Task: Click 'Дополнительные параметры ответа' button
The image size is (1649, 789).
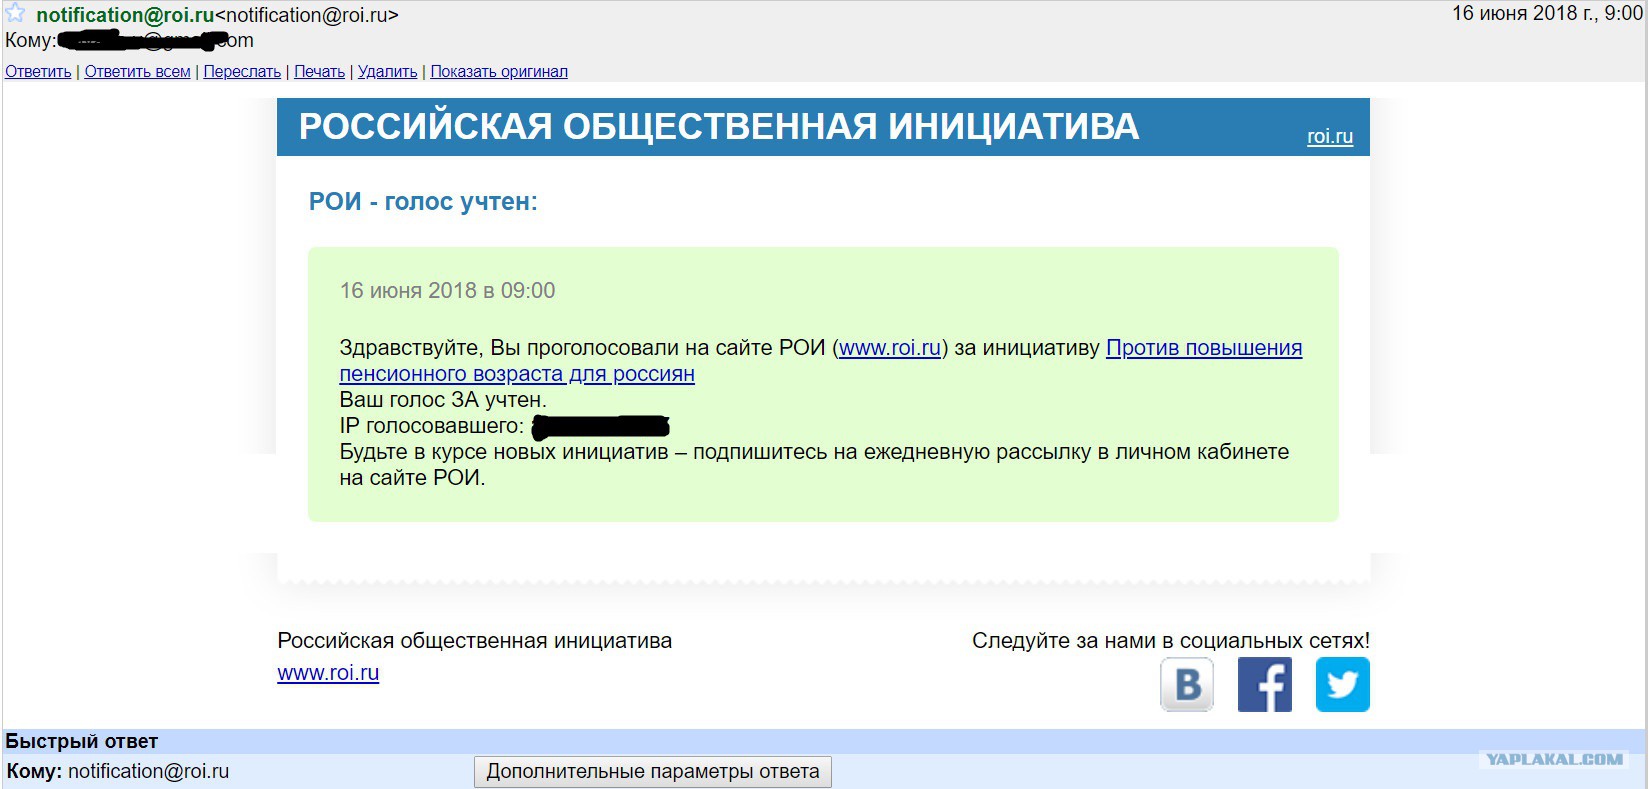Action: (x=653, y=772)
